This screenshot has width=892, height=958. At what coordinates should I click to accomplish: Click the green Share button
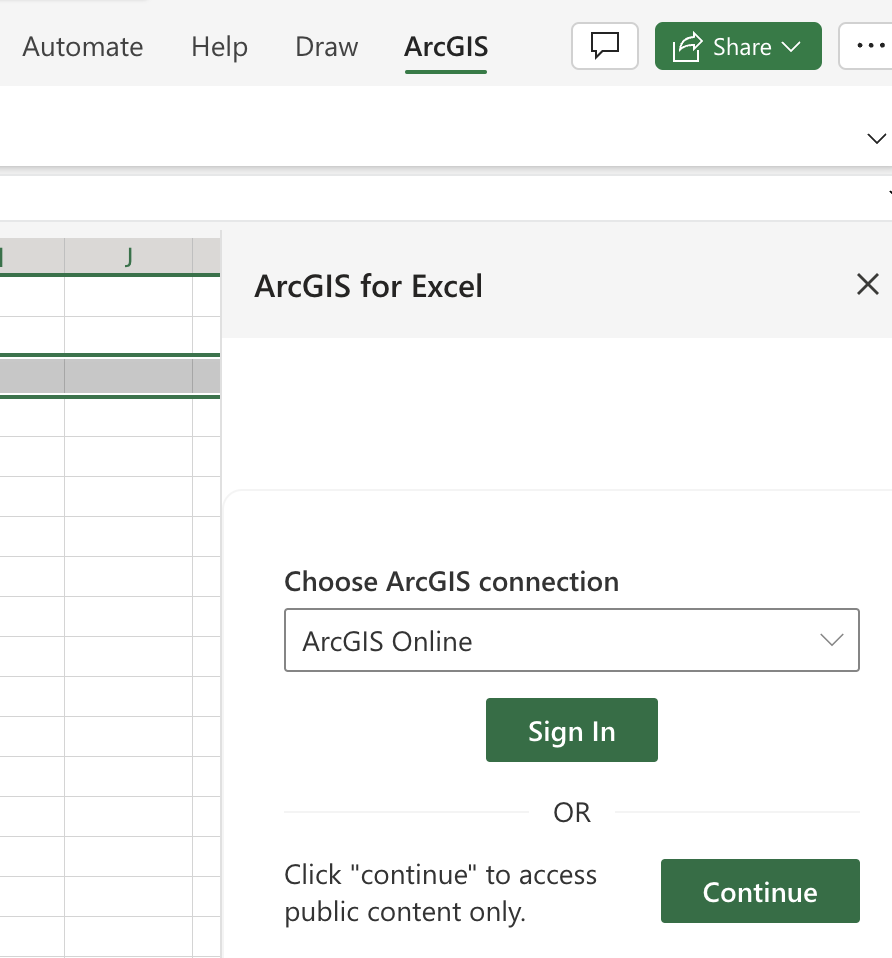(x=738, y=46)
